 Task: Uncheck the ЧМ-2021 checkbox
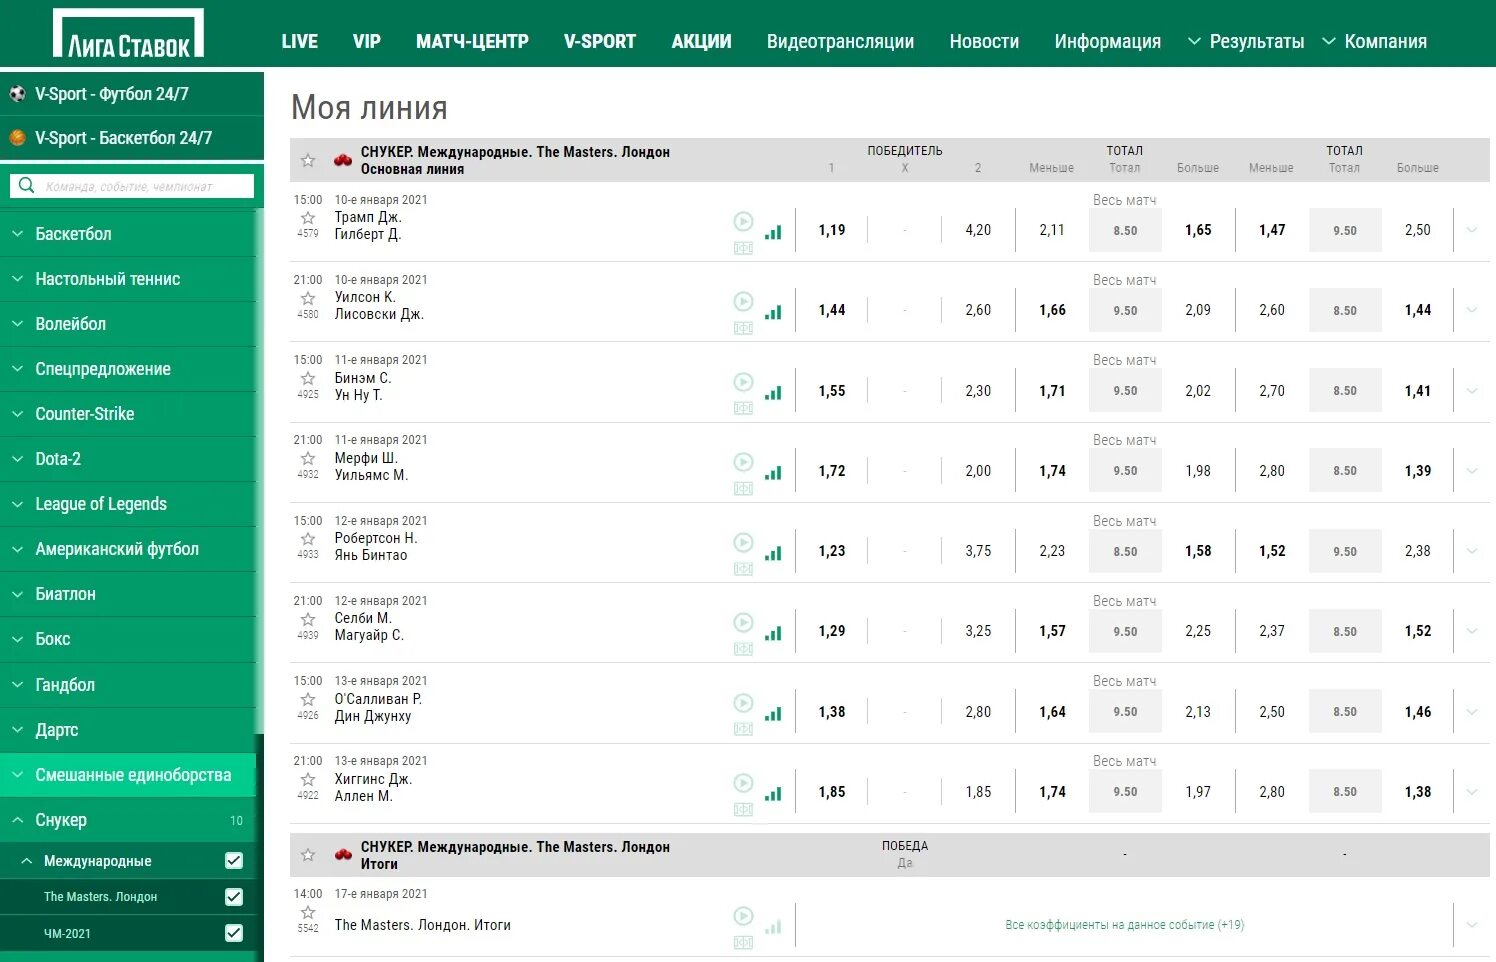(234, 933)
